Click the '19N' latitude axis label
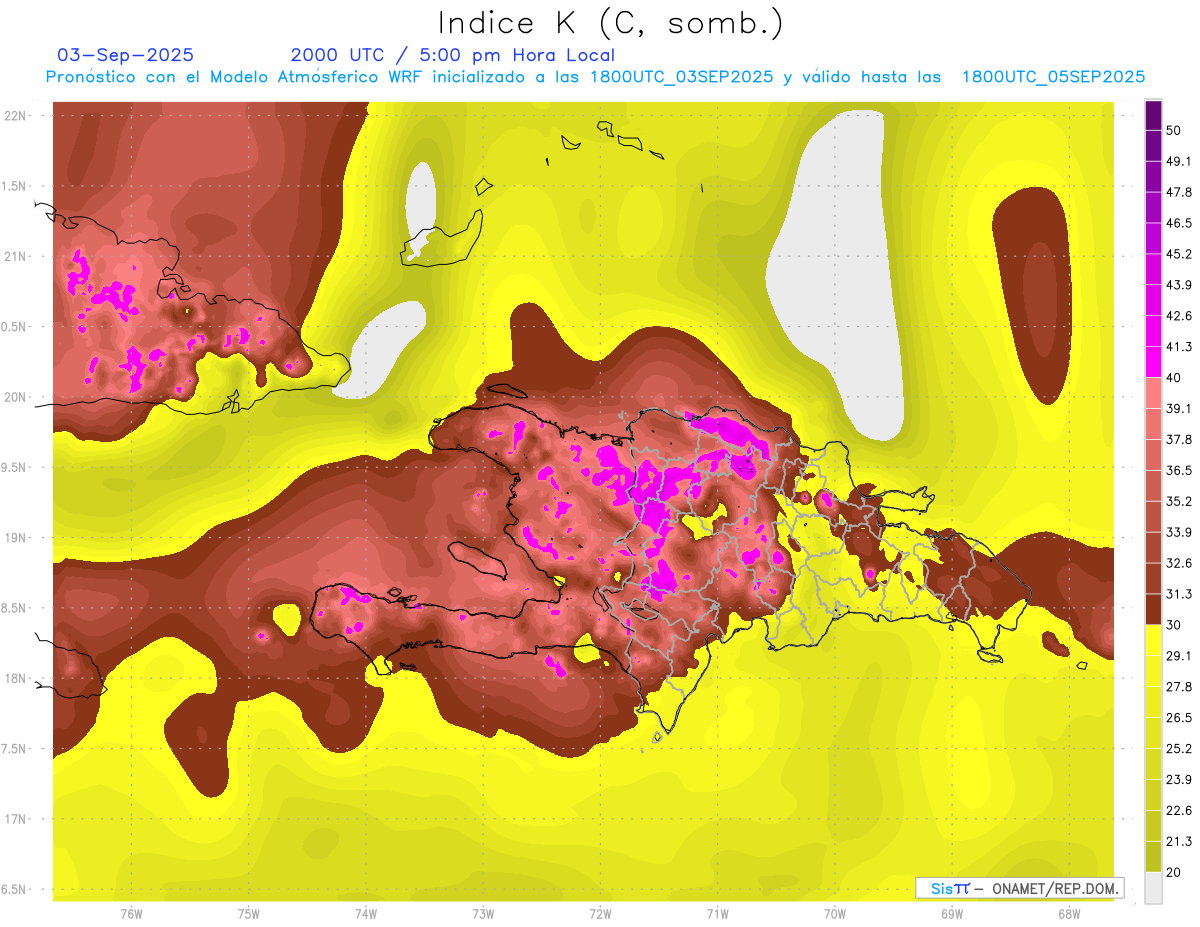This screenshot has height=927, width=1200. click(x=15, y=538)
